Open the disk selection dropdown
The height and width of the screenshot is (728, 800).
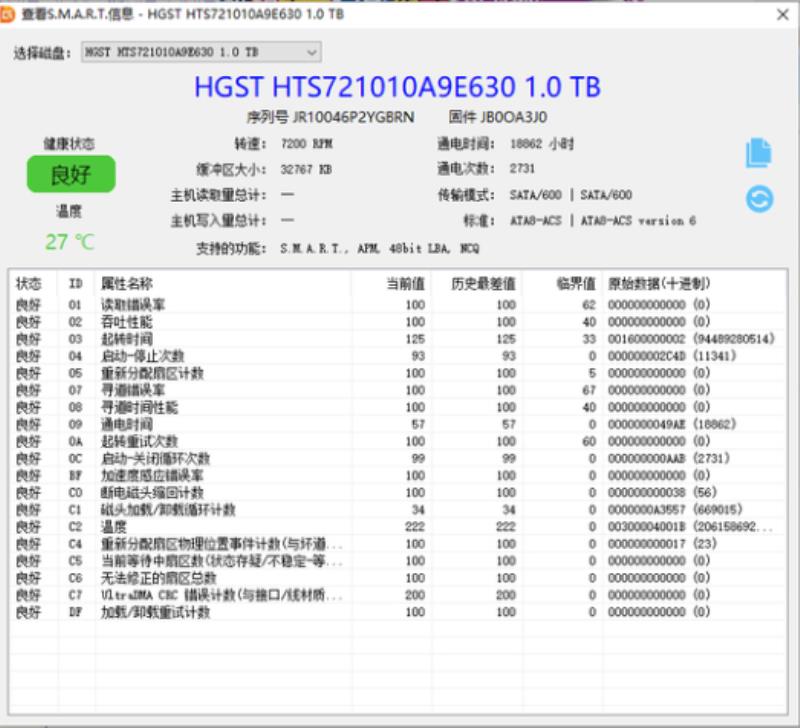click(x=201, y=52)
